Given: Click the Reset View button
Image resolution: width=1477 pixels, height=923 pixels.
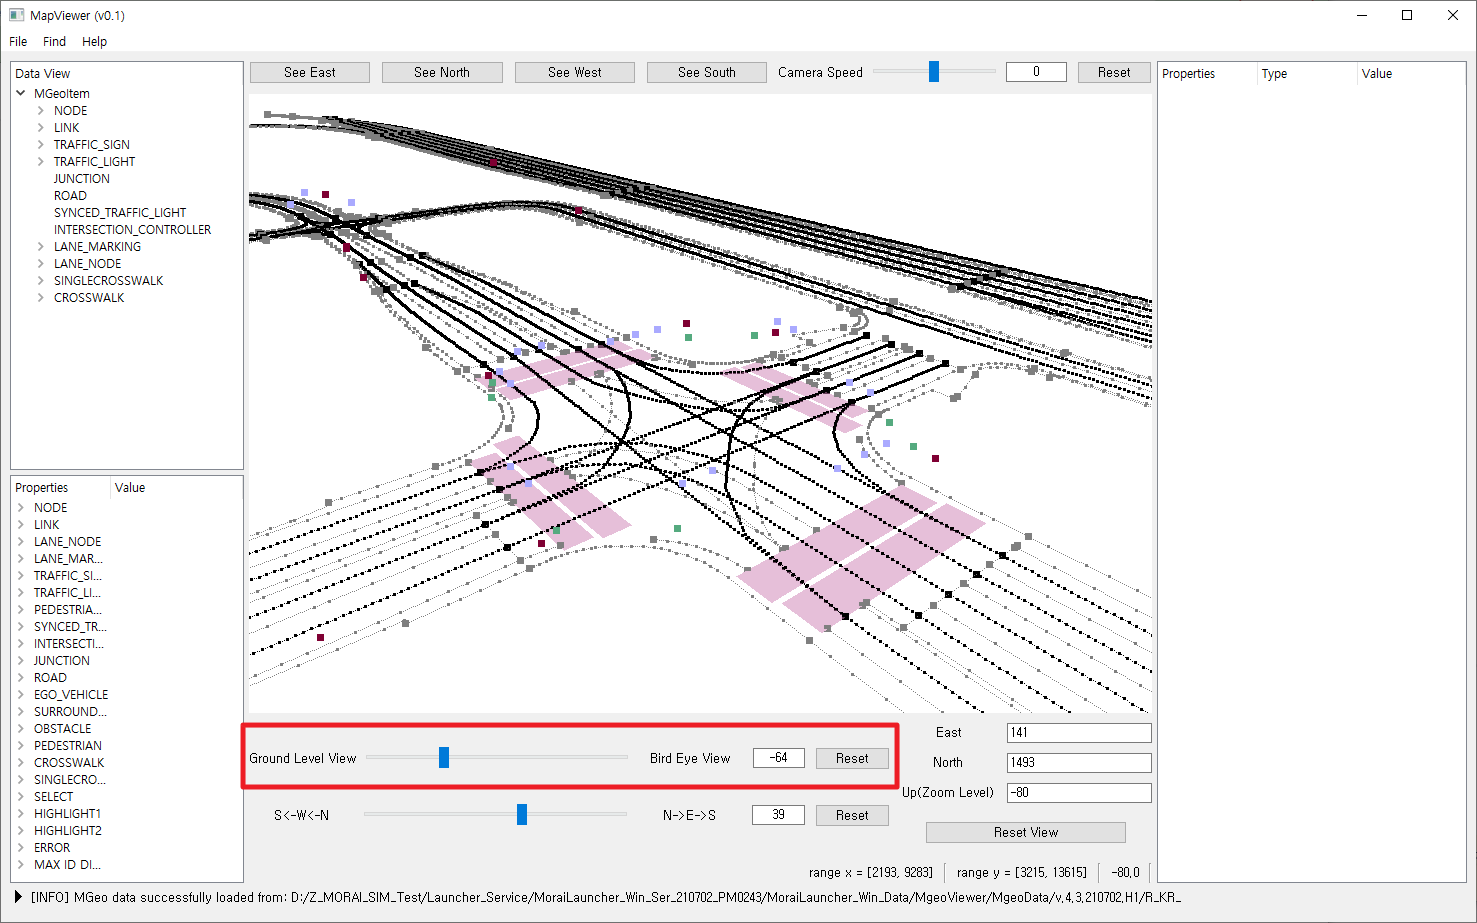Looking at the screenshot, I should pyautogui.click(x=1025, y=832).
